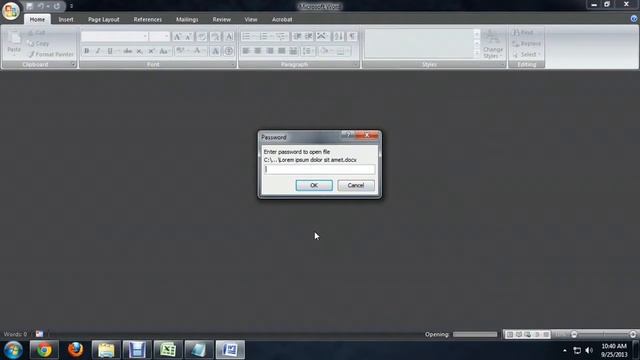This screenshot has width=640, height=360.
Task: Open the Acrobat tab
Action: pos(282,19)
